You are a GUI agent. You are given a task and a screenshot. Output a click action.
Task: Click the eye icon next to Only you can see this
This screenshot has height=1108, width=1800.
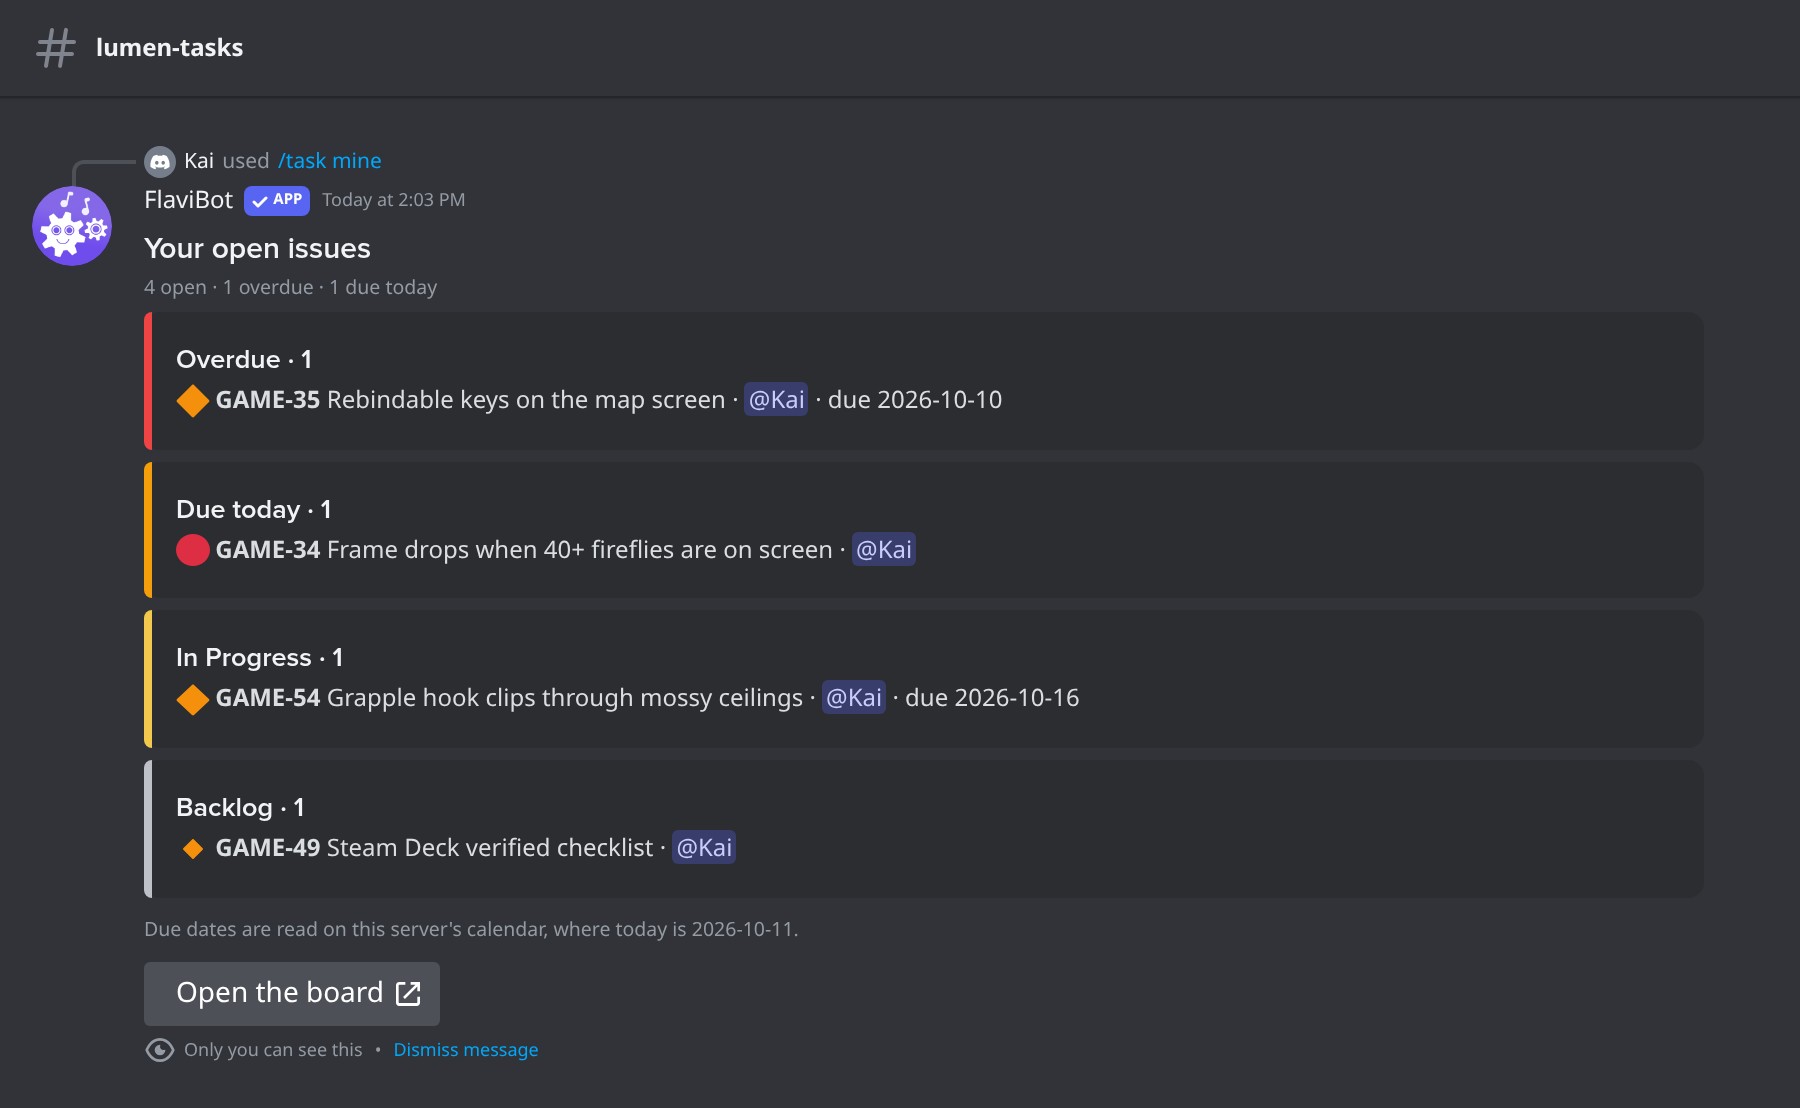click(x=160, y=1050)
